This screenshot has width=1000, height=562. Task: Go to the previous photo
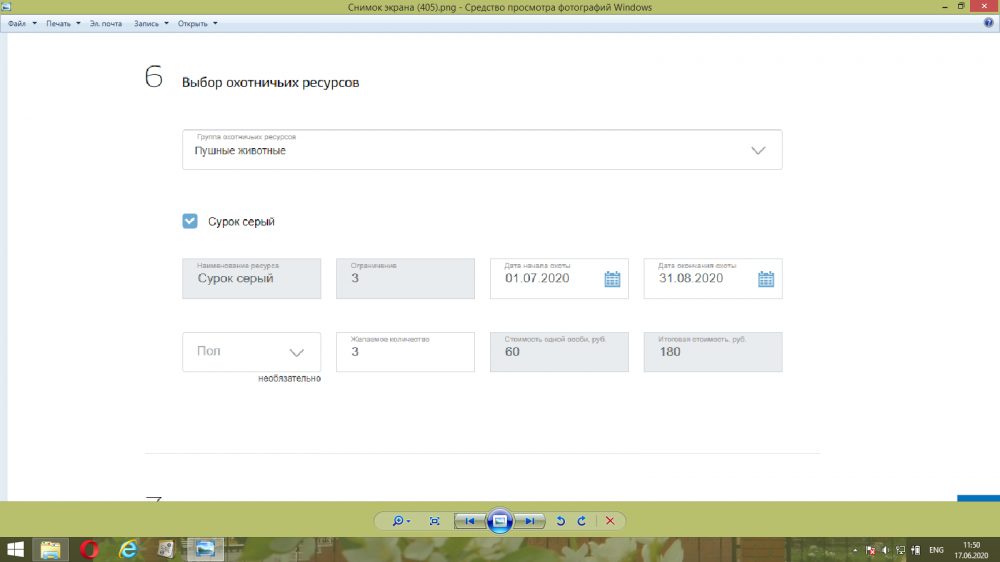tap(469, 521)
